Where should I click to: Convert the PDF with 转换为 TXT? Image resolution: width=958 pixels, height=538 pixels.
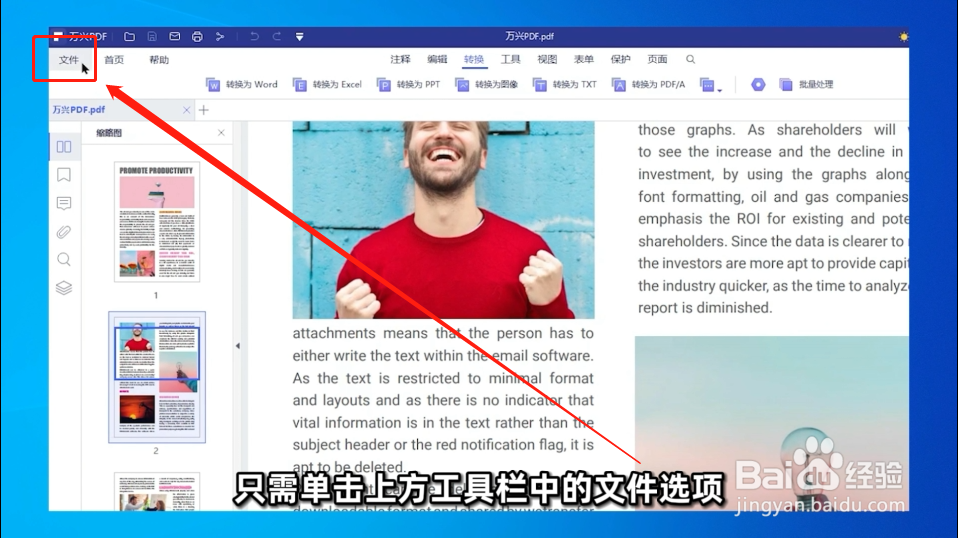click(x=564, y=84)
